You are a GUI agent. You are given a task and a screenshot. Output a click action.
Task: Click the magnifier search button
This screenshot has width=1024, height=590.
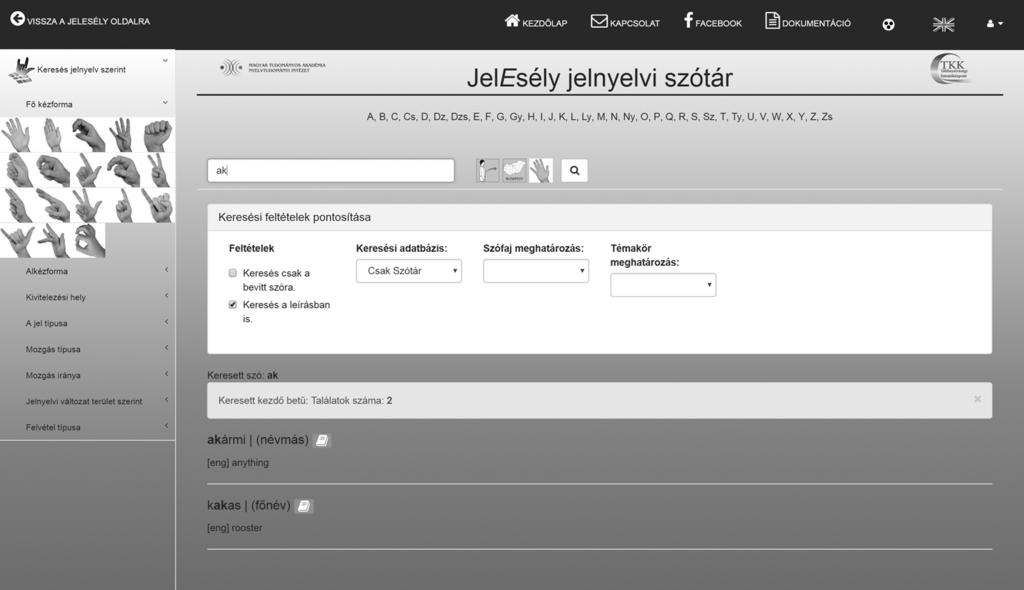(574, 171)
